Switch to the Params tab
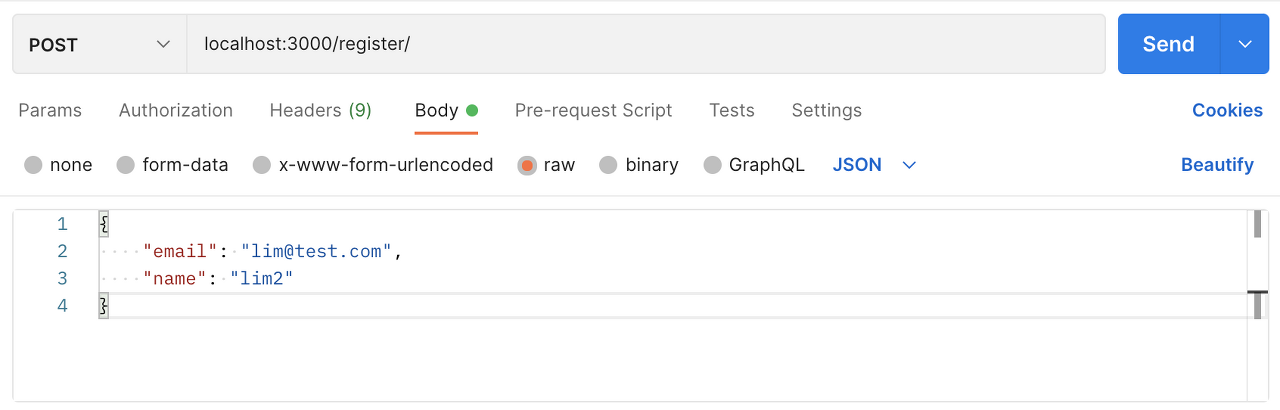 click(x=50, y=110)
